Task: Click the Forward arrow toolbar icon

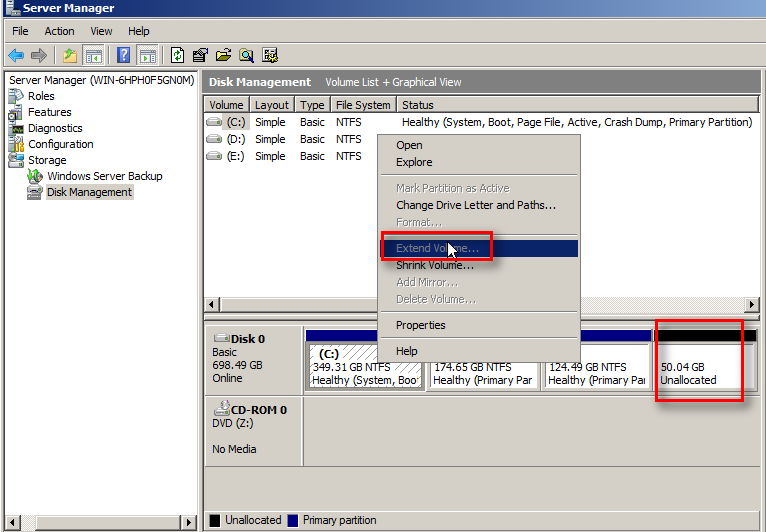Action: [39, 55]
